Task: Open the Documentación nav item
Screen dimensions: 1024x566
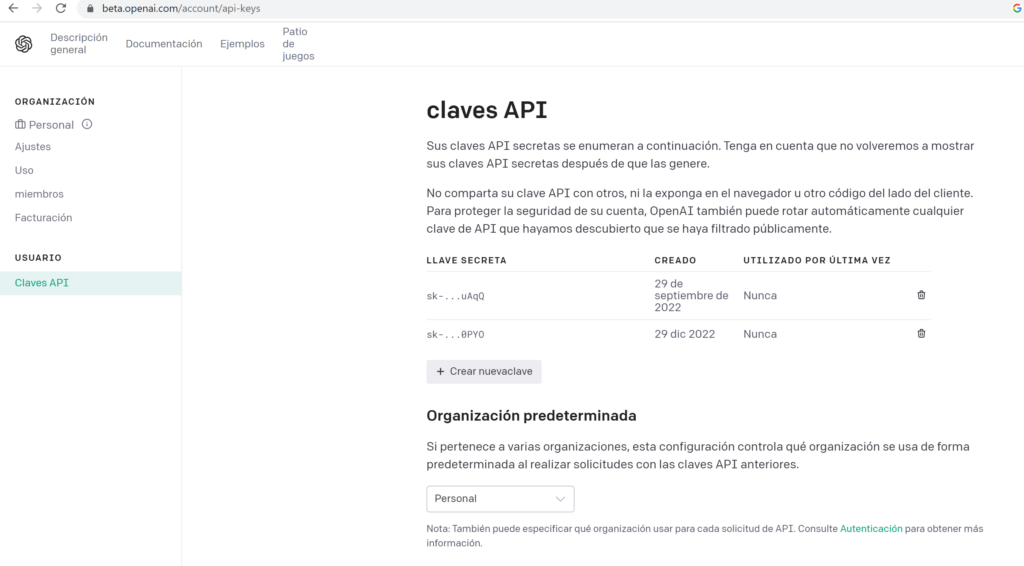Action: click(x=164, y=44)
